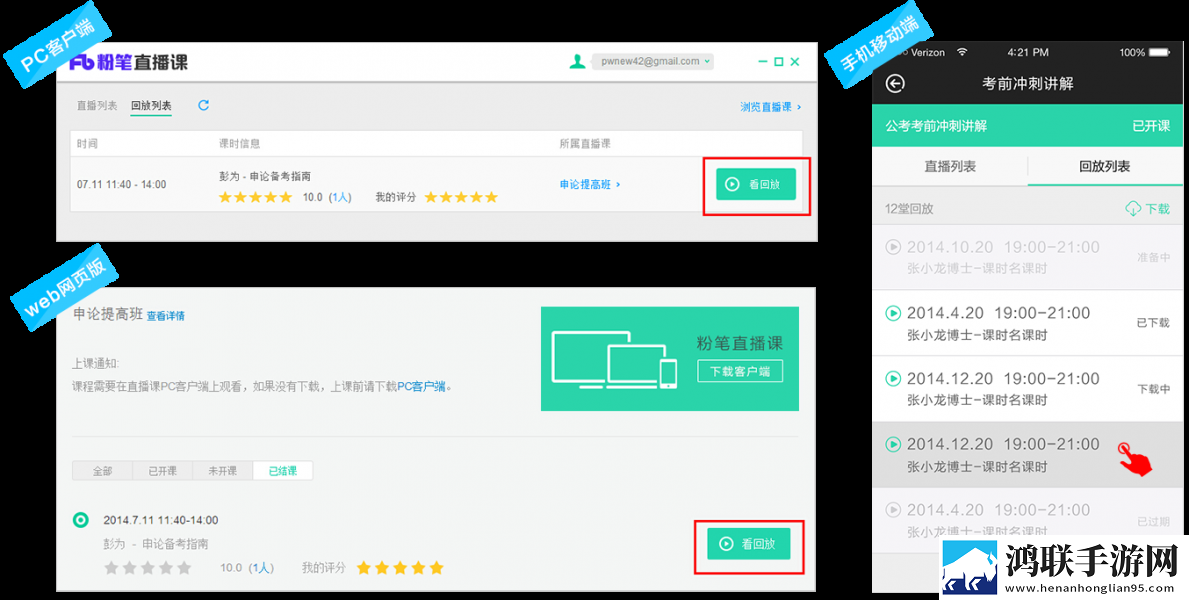Tap the highlighted gray 2014.12.20 replay row
The height and width of the screenshot is (600, 1189).
[x=1027, y=455]
